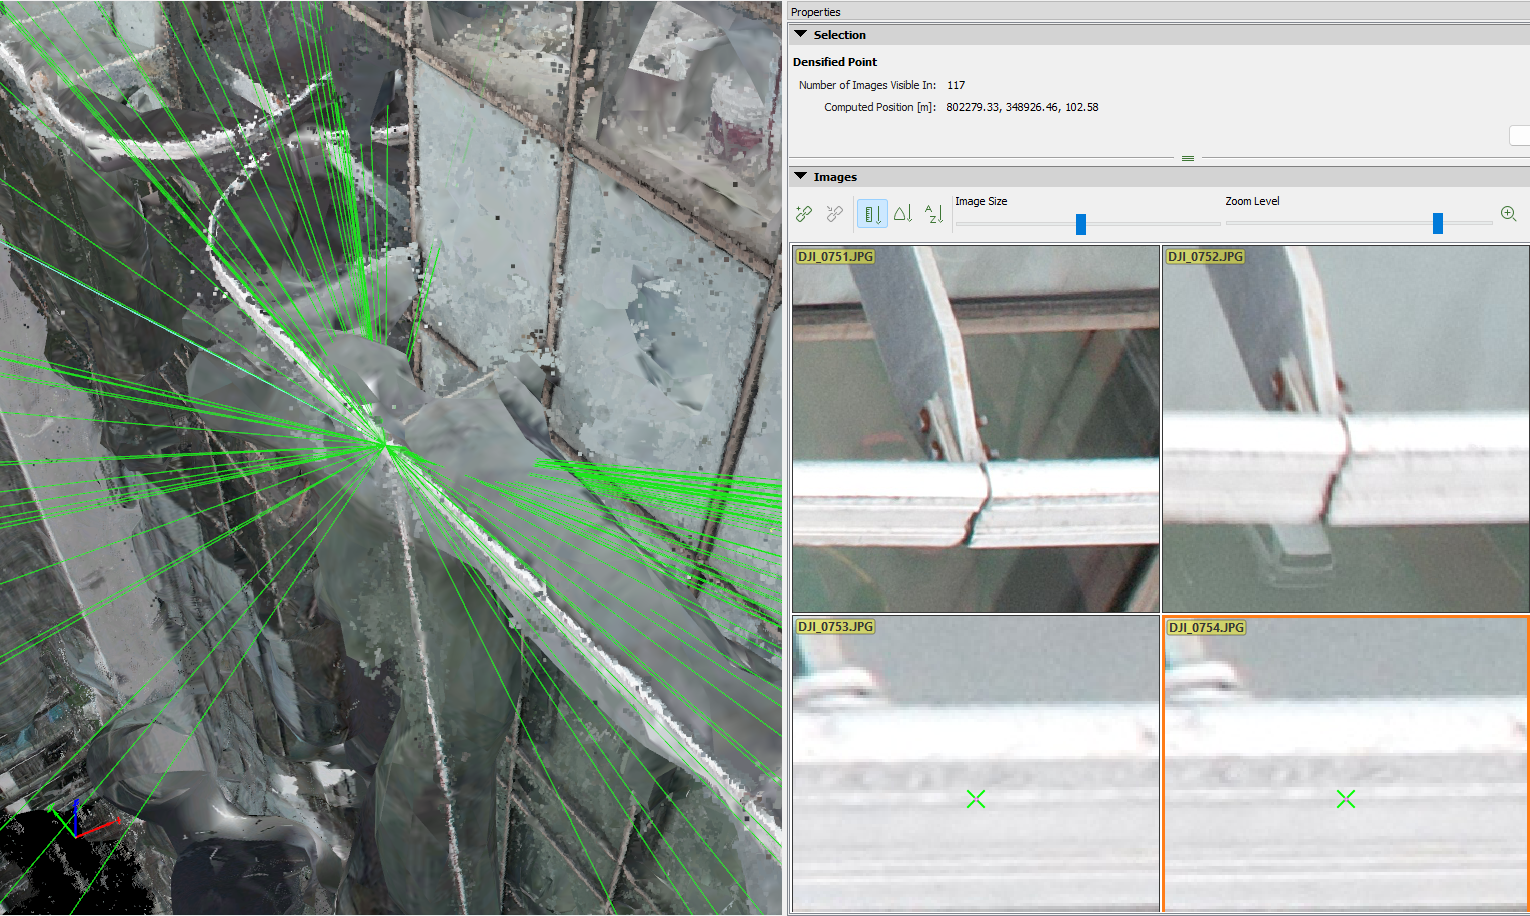Click the point where green rays converge
This screenshot has height=916, width=1530.
pos(383,443)
